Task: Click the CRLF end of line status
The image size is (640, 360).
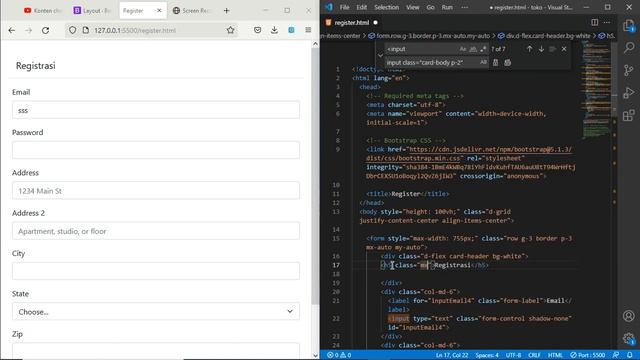Action: coord(534,355)
